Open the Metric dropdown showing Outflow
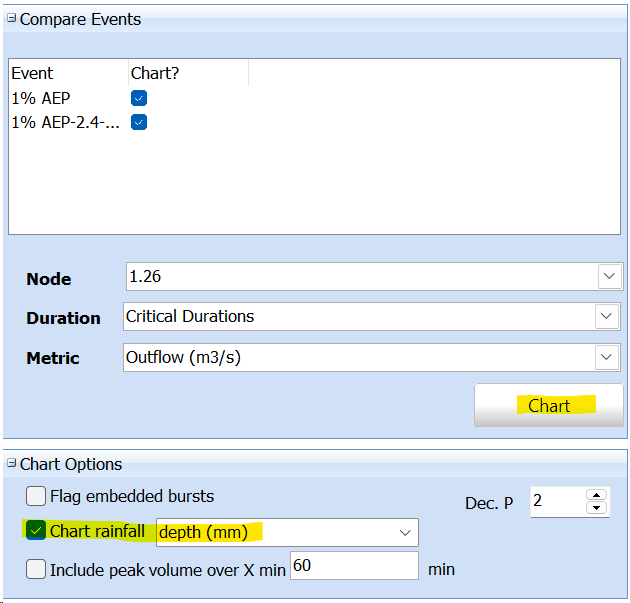Image resolution: width=630 pixels, height=603 pixels. pyautogui.click(x=606, y=357)
